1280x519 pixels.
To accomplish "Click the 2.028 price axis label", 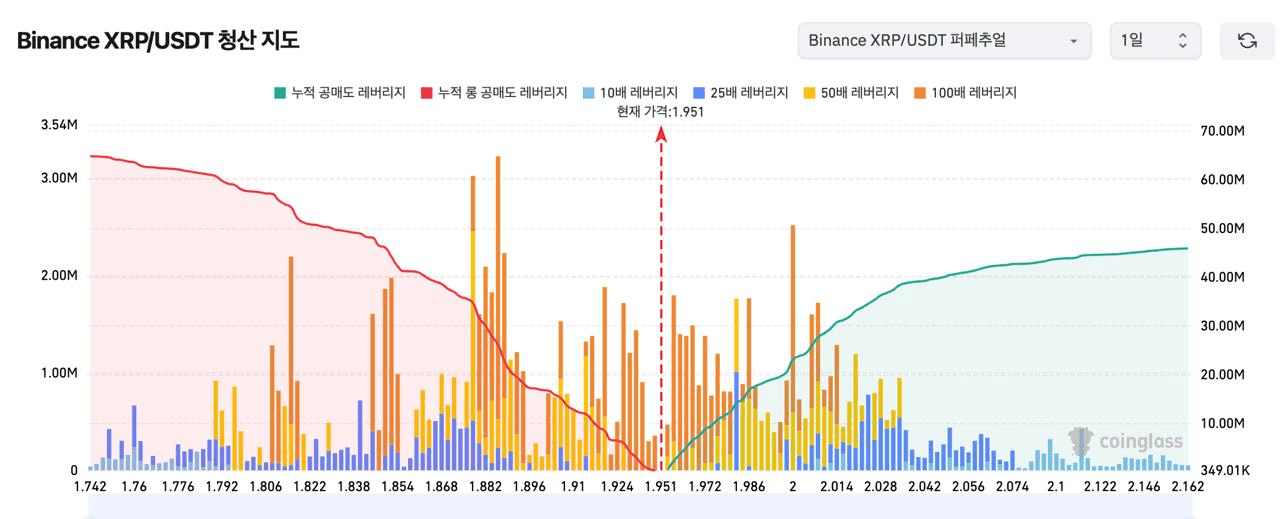I will 880,487.
